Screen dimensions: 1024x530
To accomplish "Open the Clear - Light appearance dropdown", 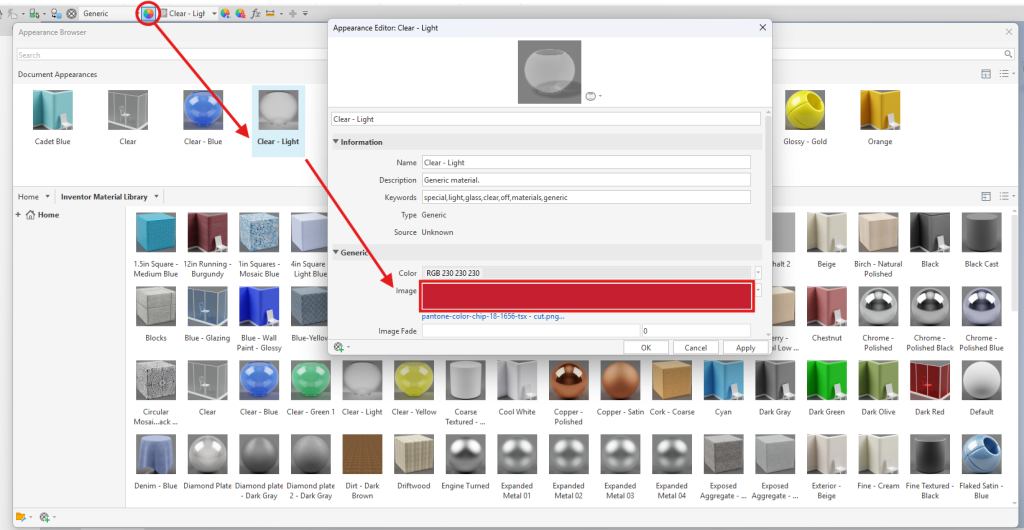I will [212, 14].
